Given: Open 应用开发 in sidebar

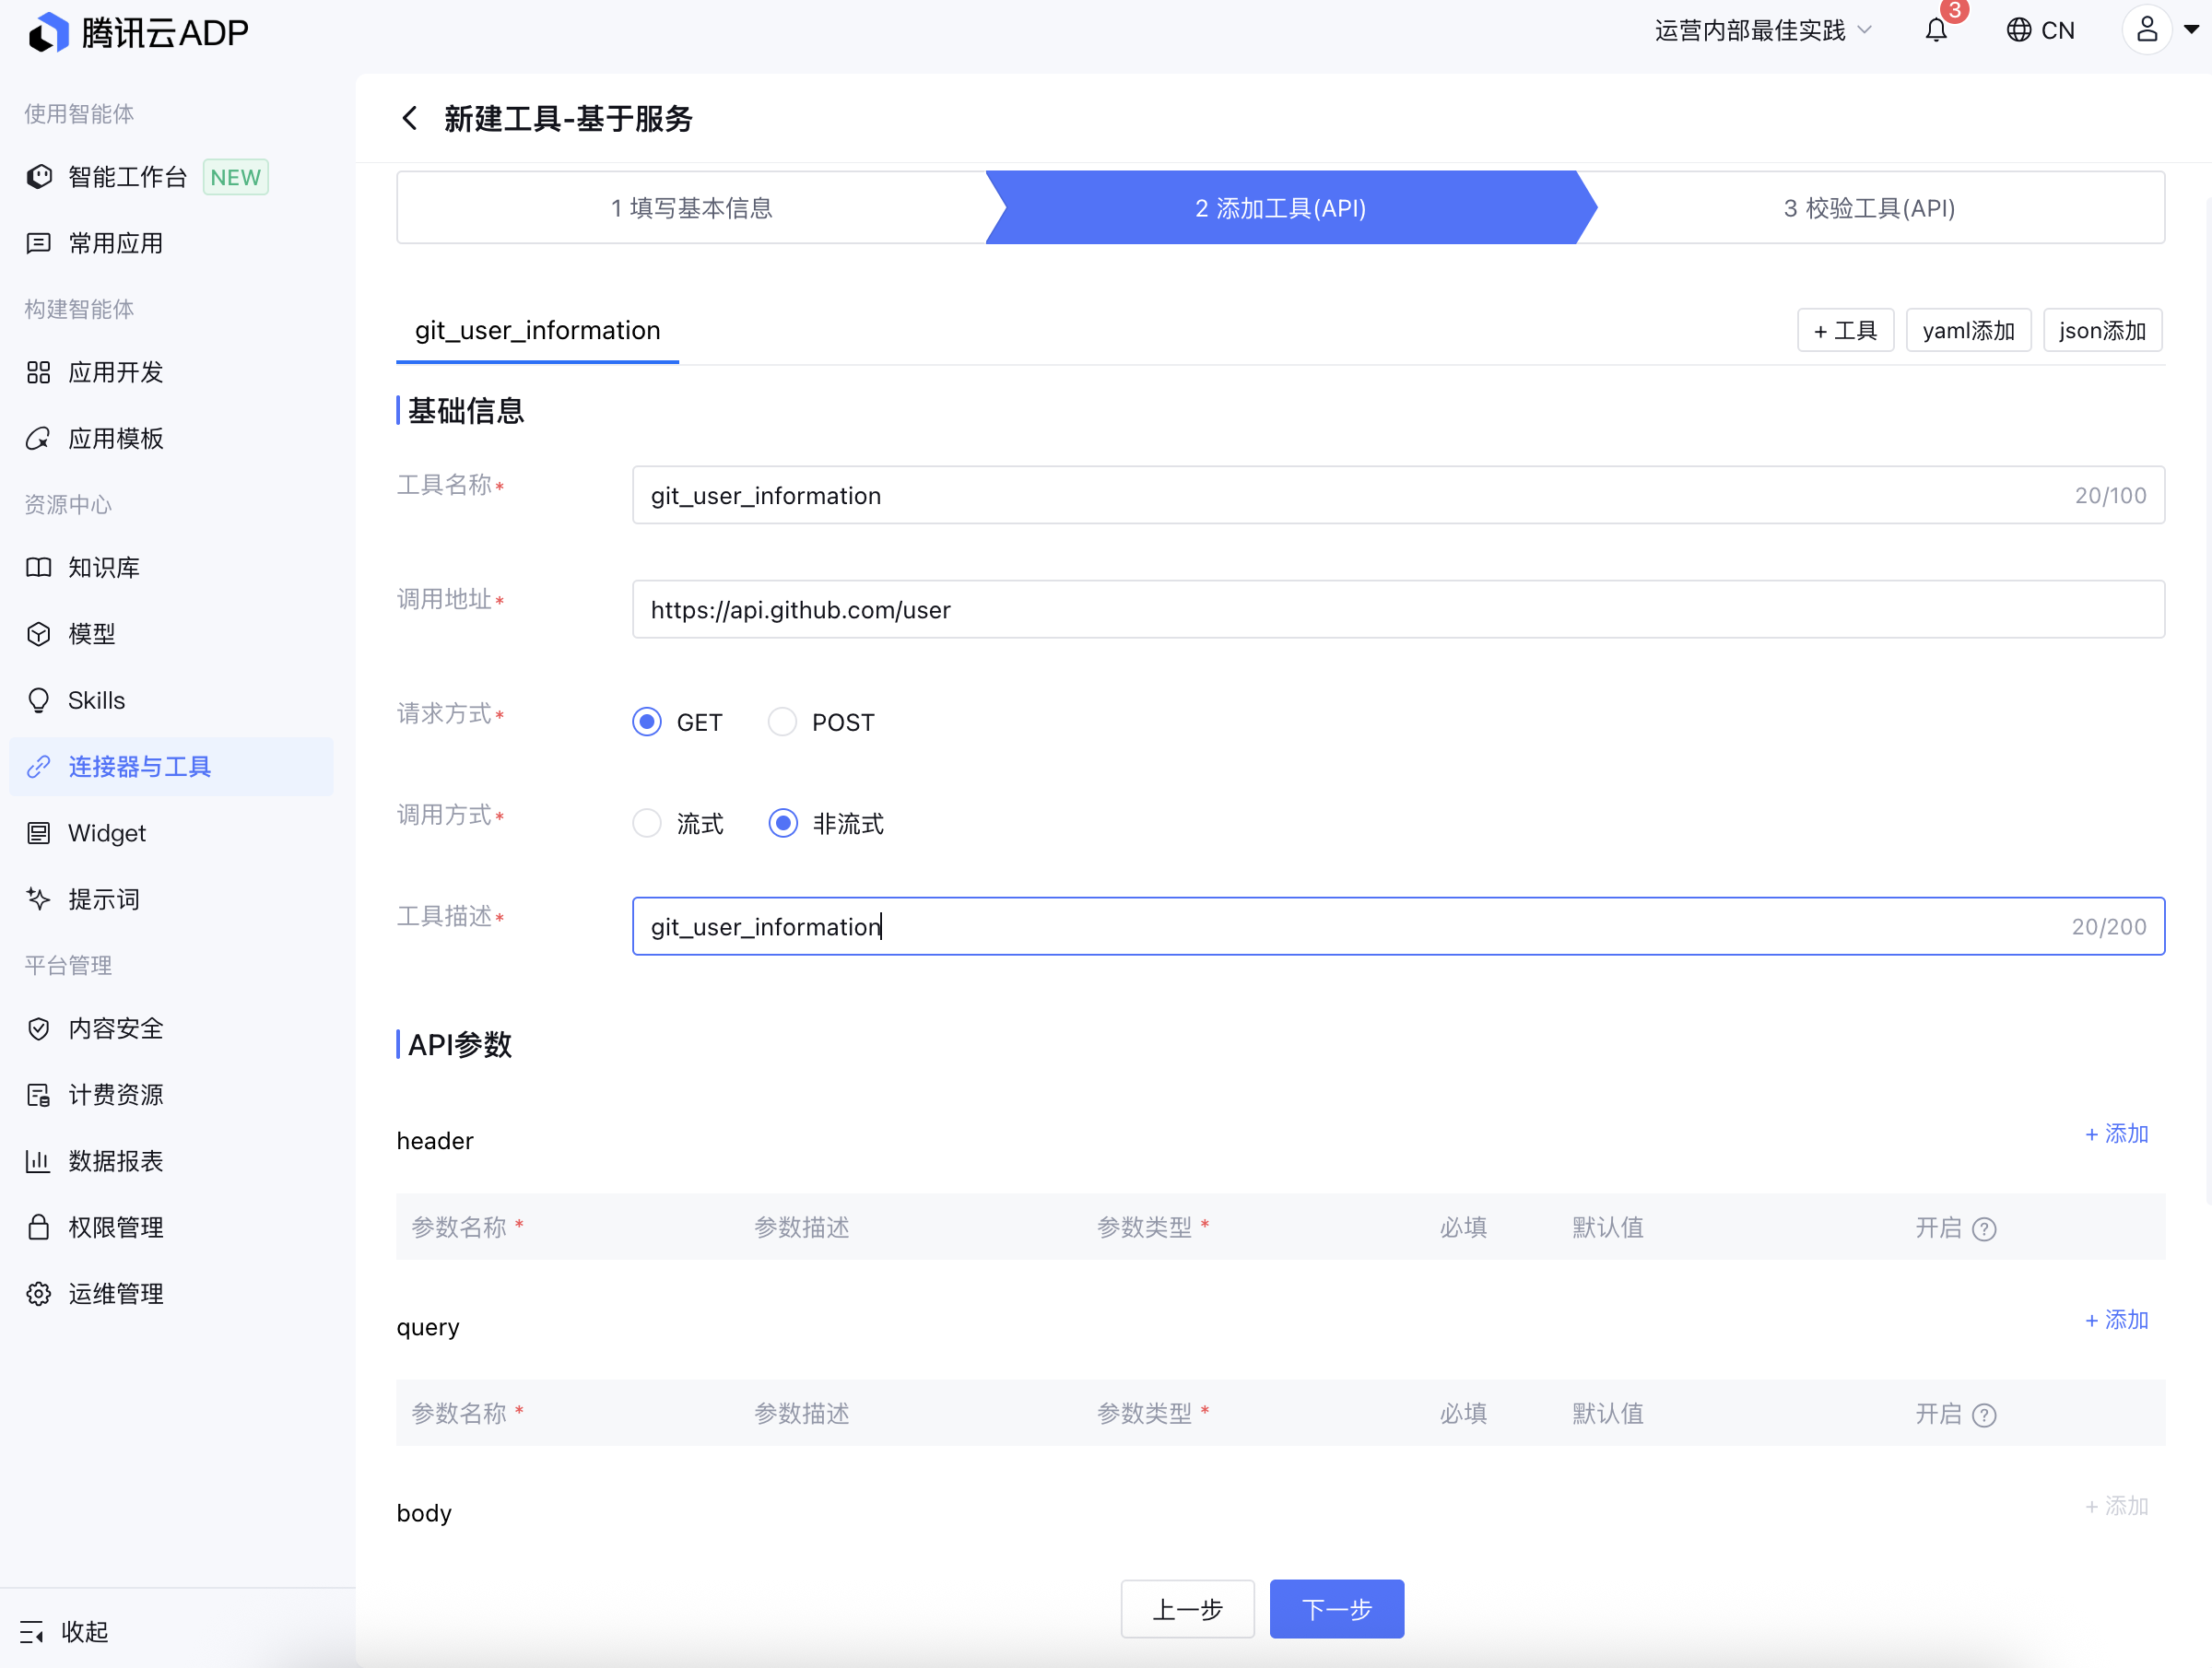Looking at the screenshot, I should [116, 372].
